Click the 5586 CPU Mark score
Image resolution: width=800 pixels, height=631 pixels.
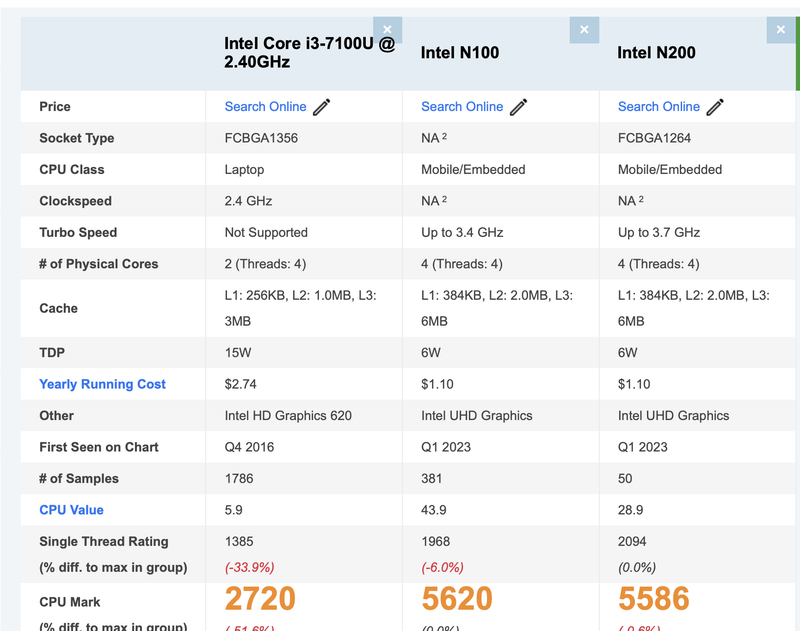coord(654,599)
